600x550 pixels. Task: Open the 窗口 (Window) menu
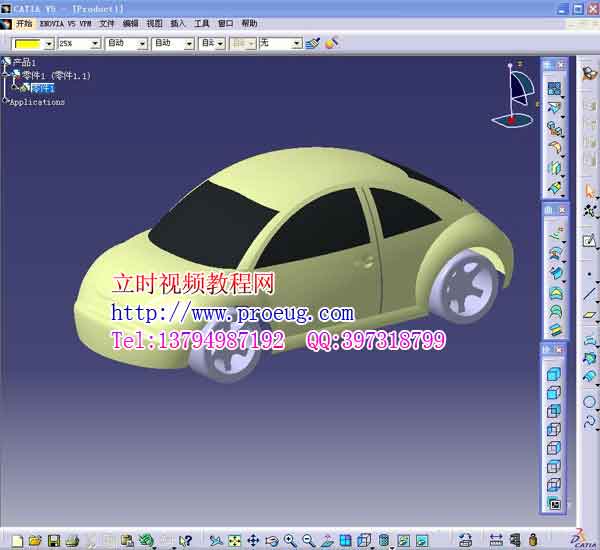pos(225,24)
